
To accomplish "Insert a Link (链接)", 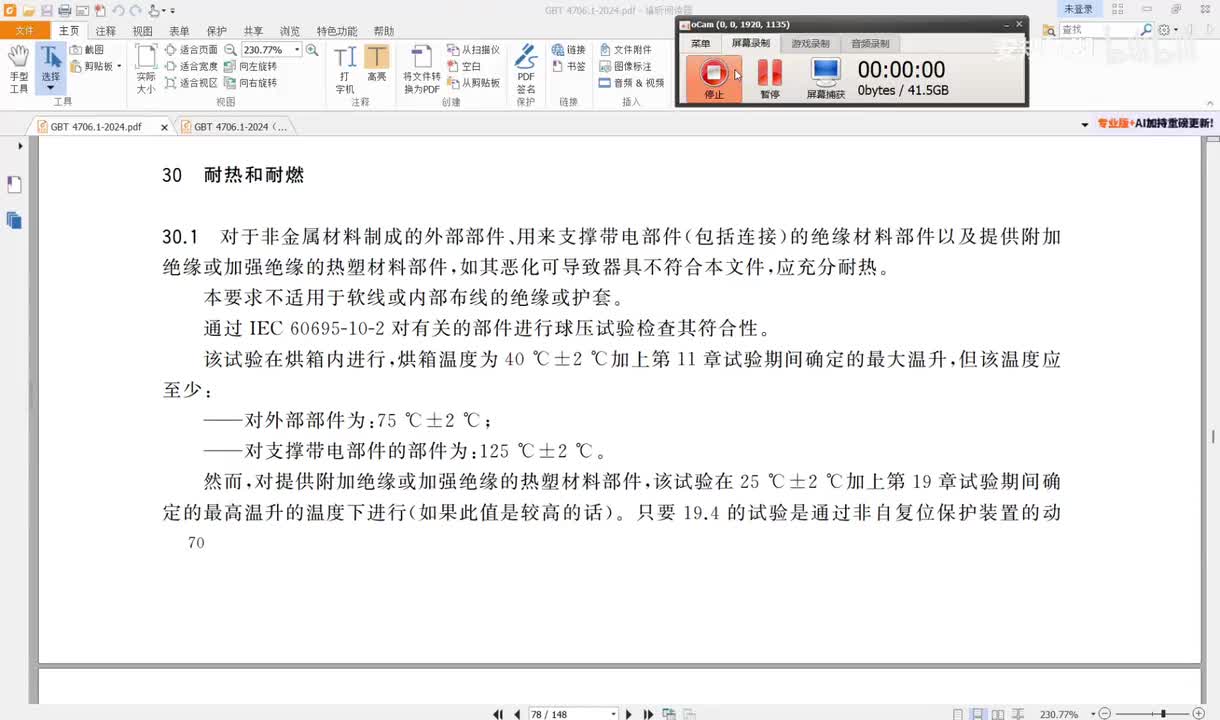I will [x=569, y=49].
